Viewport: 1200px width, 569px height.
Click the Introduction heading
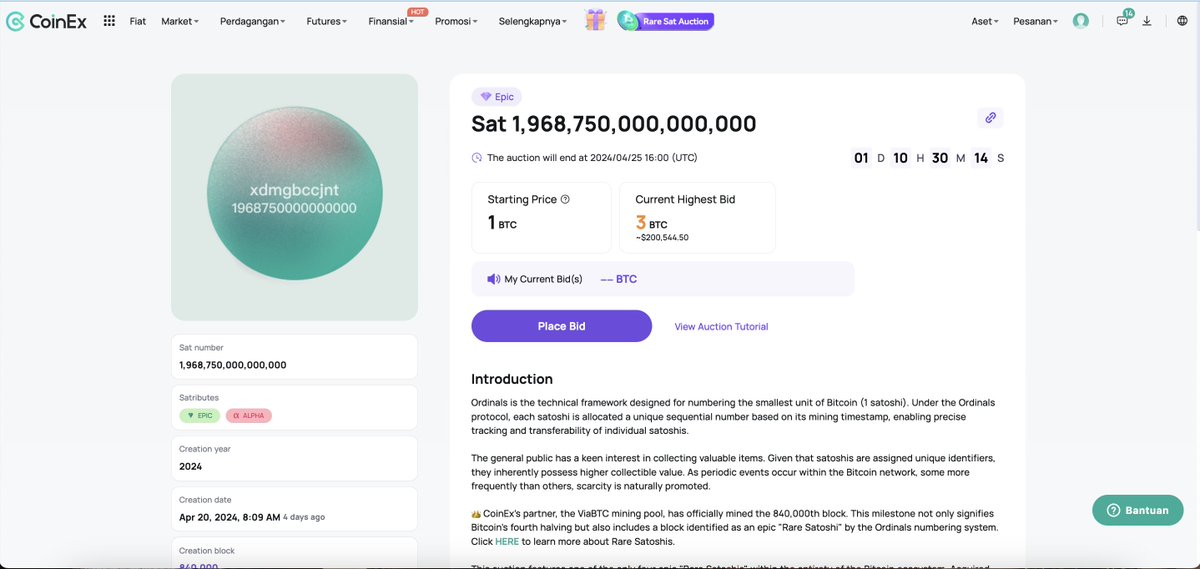[512, 379]
